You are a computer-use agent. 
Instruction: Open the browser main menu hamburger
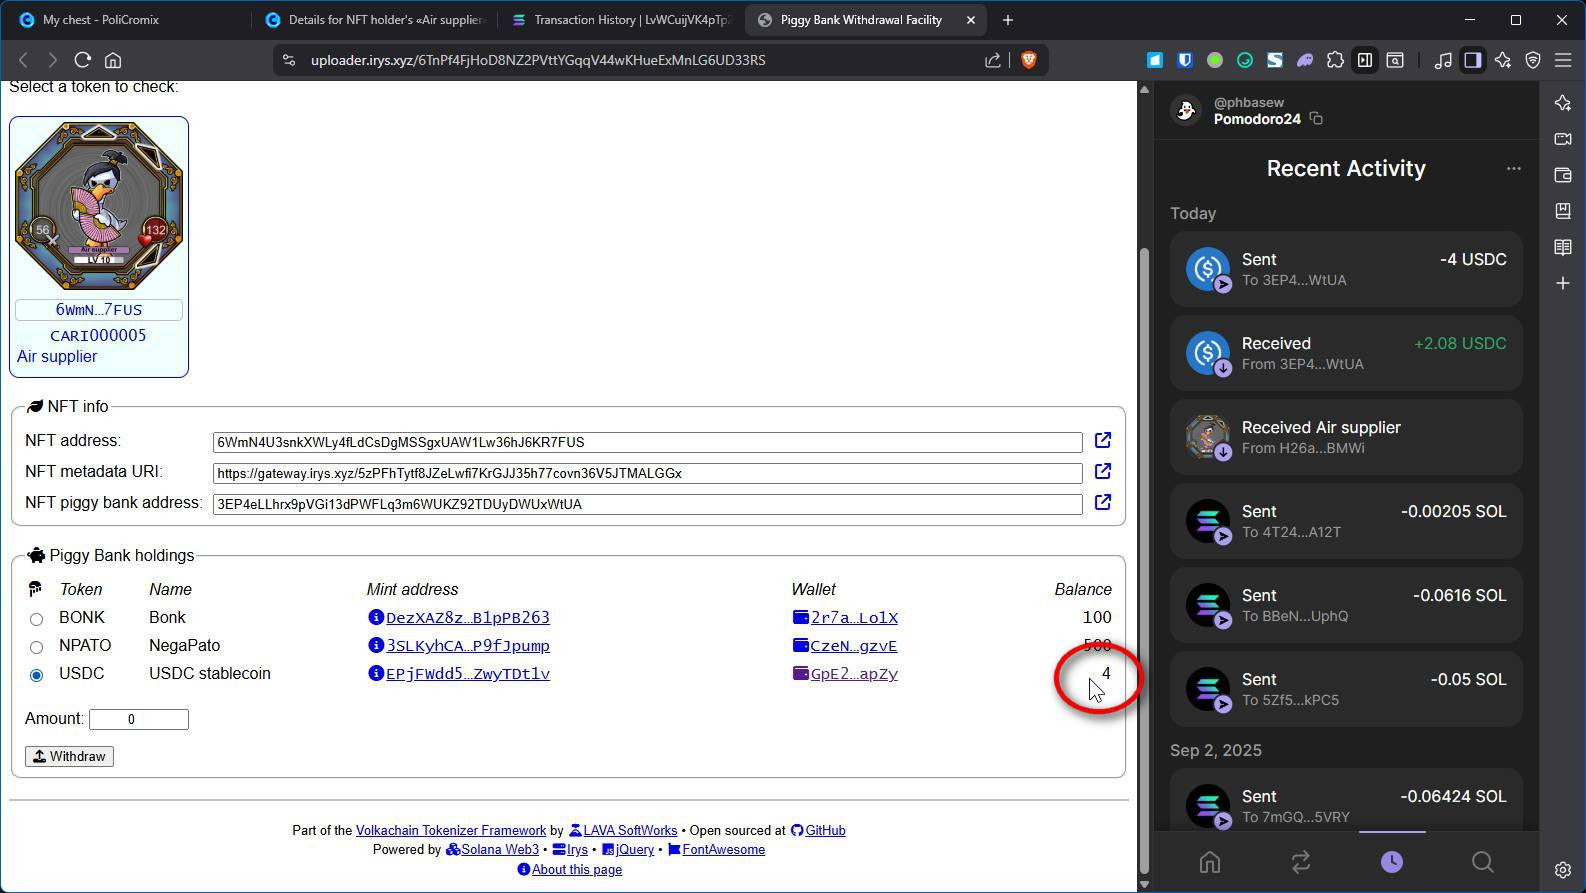[1563, 60]
